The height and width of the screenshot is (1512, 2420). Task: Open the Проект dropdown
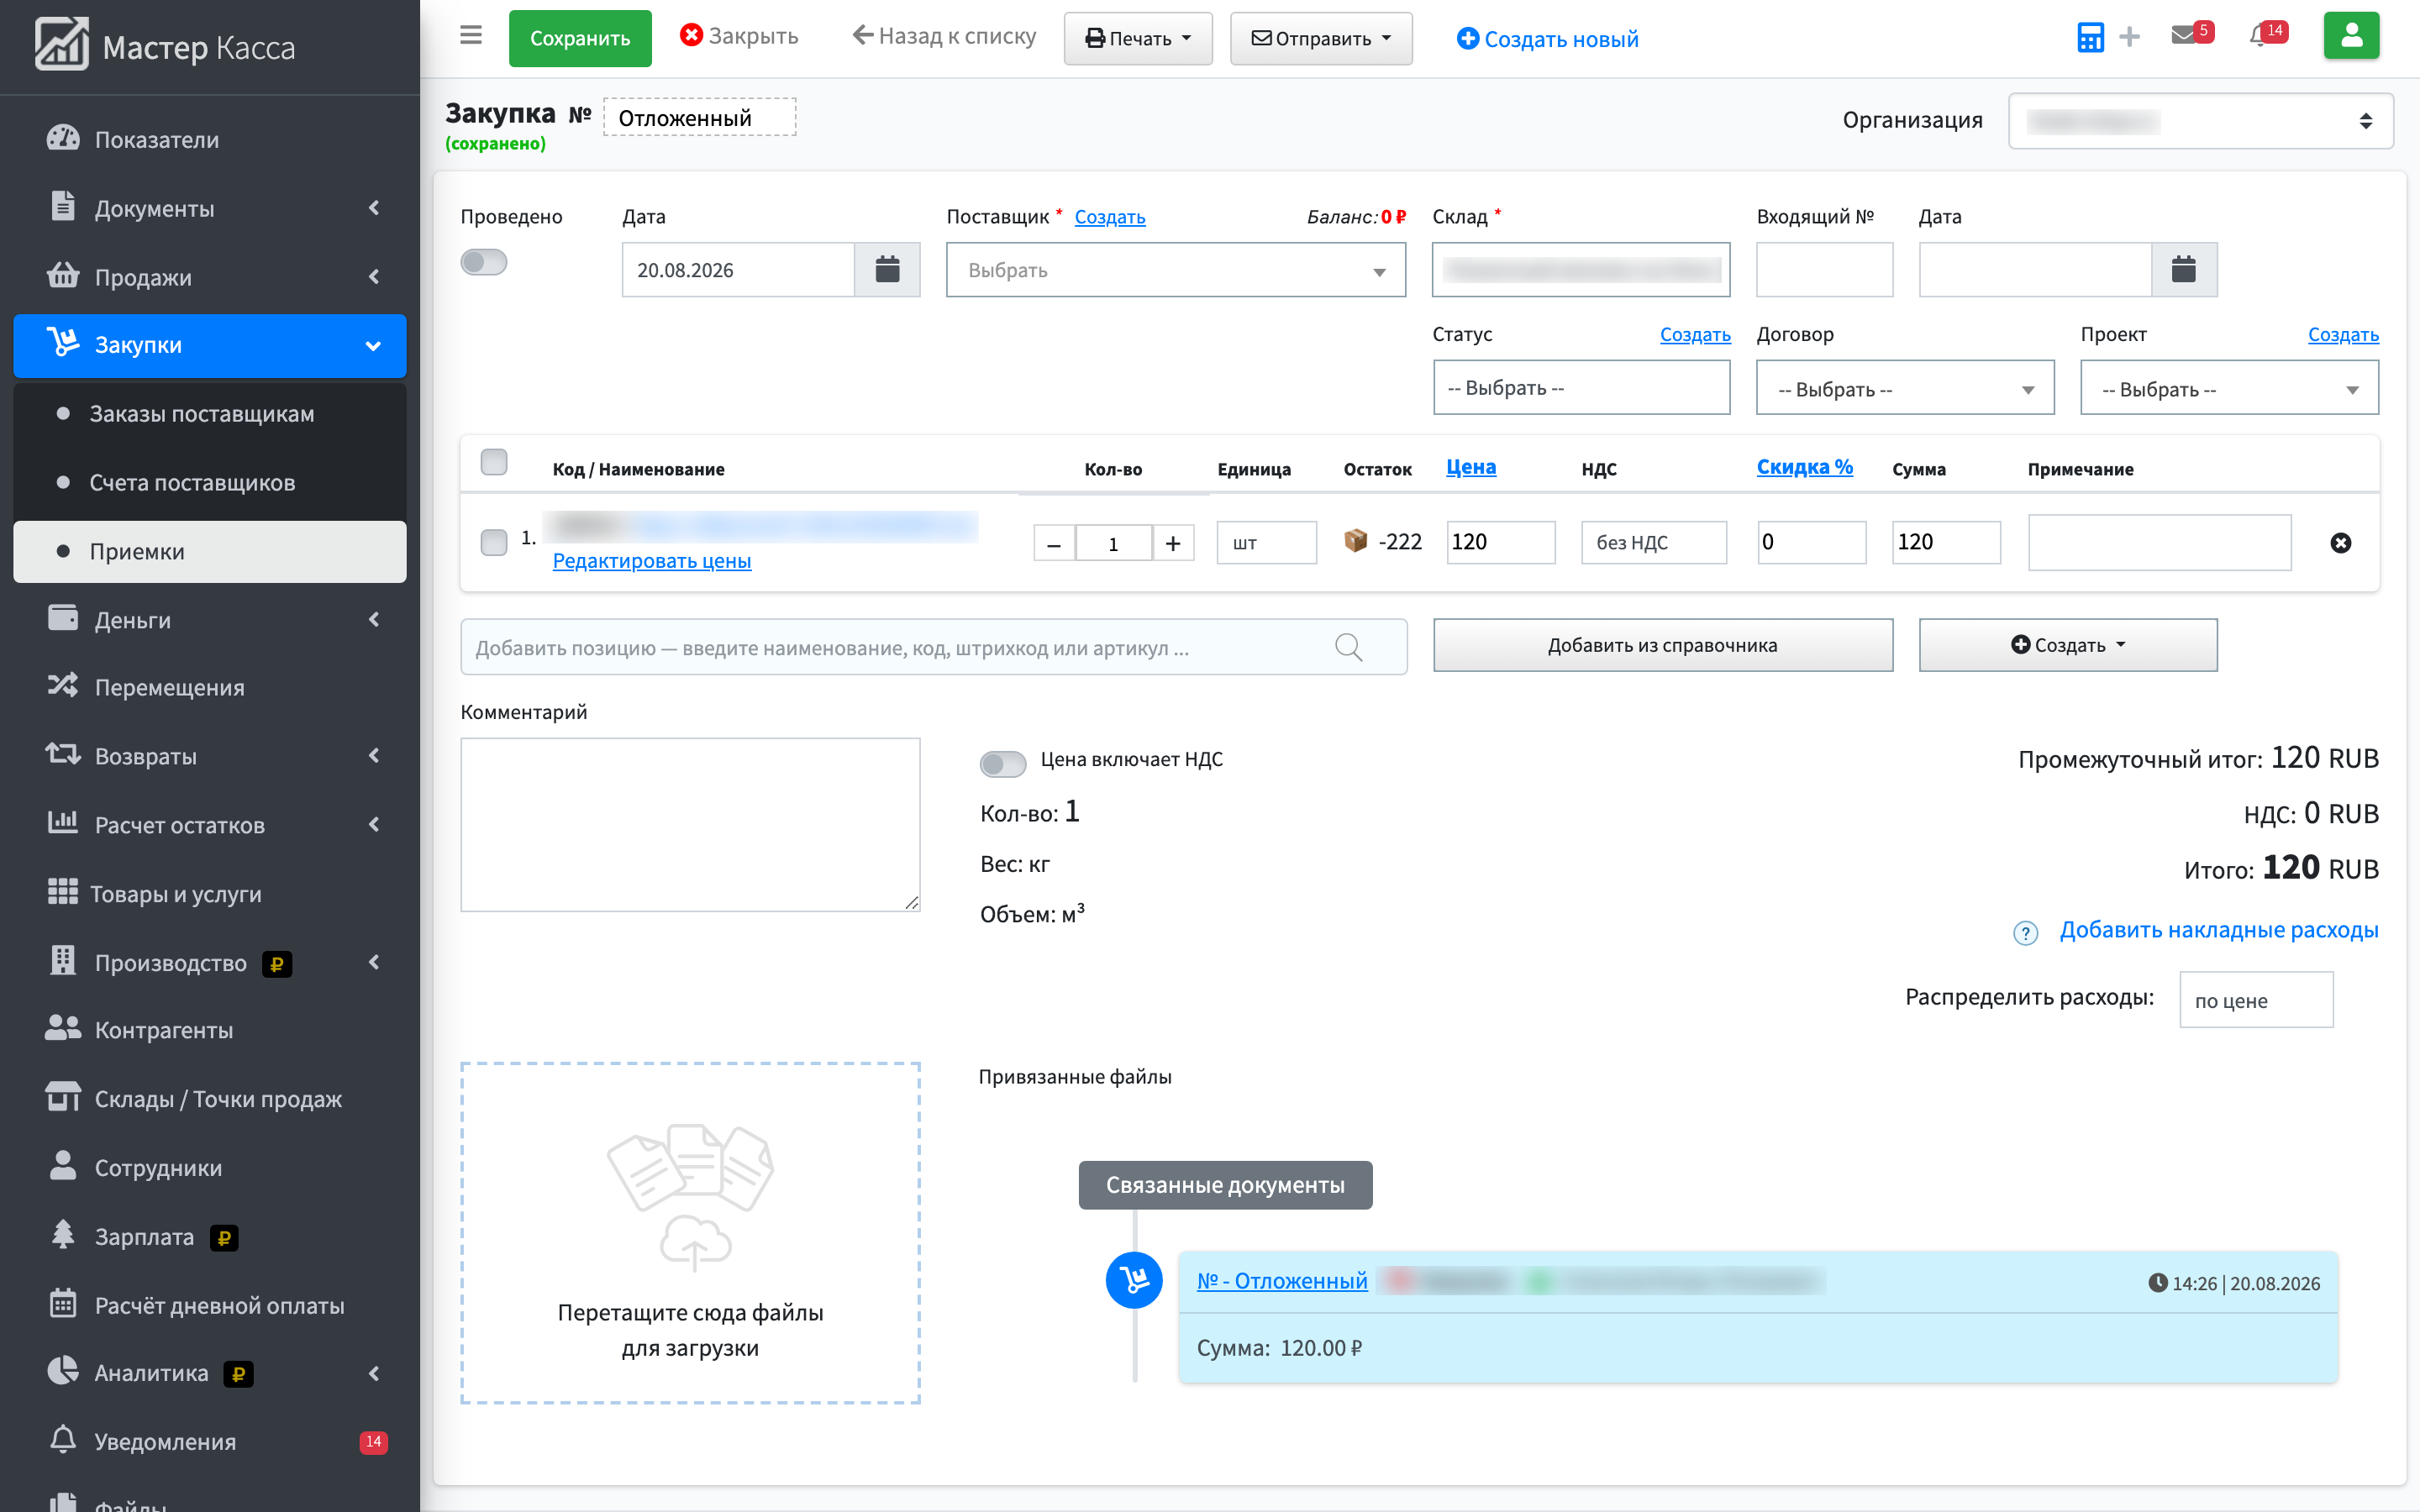pyautogui.click(x=2229, y=388)
